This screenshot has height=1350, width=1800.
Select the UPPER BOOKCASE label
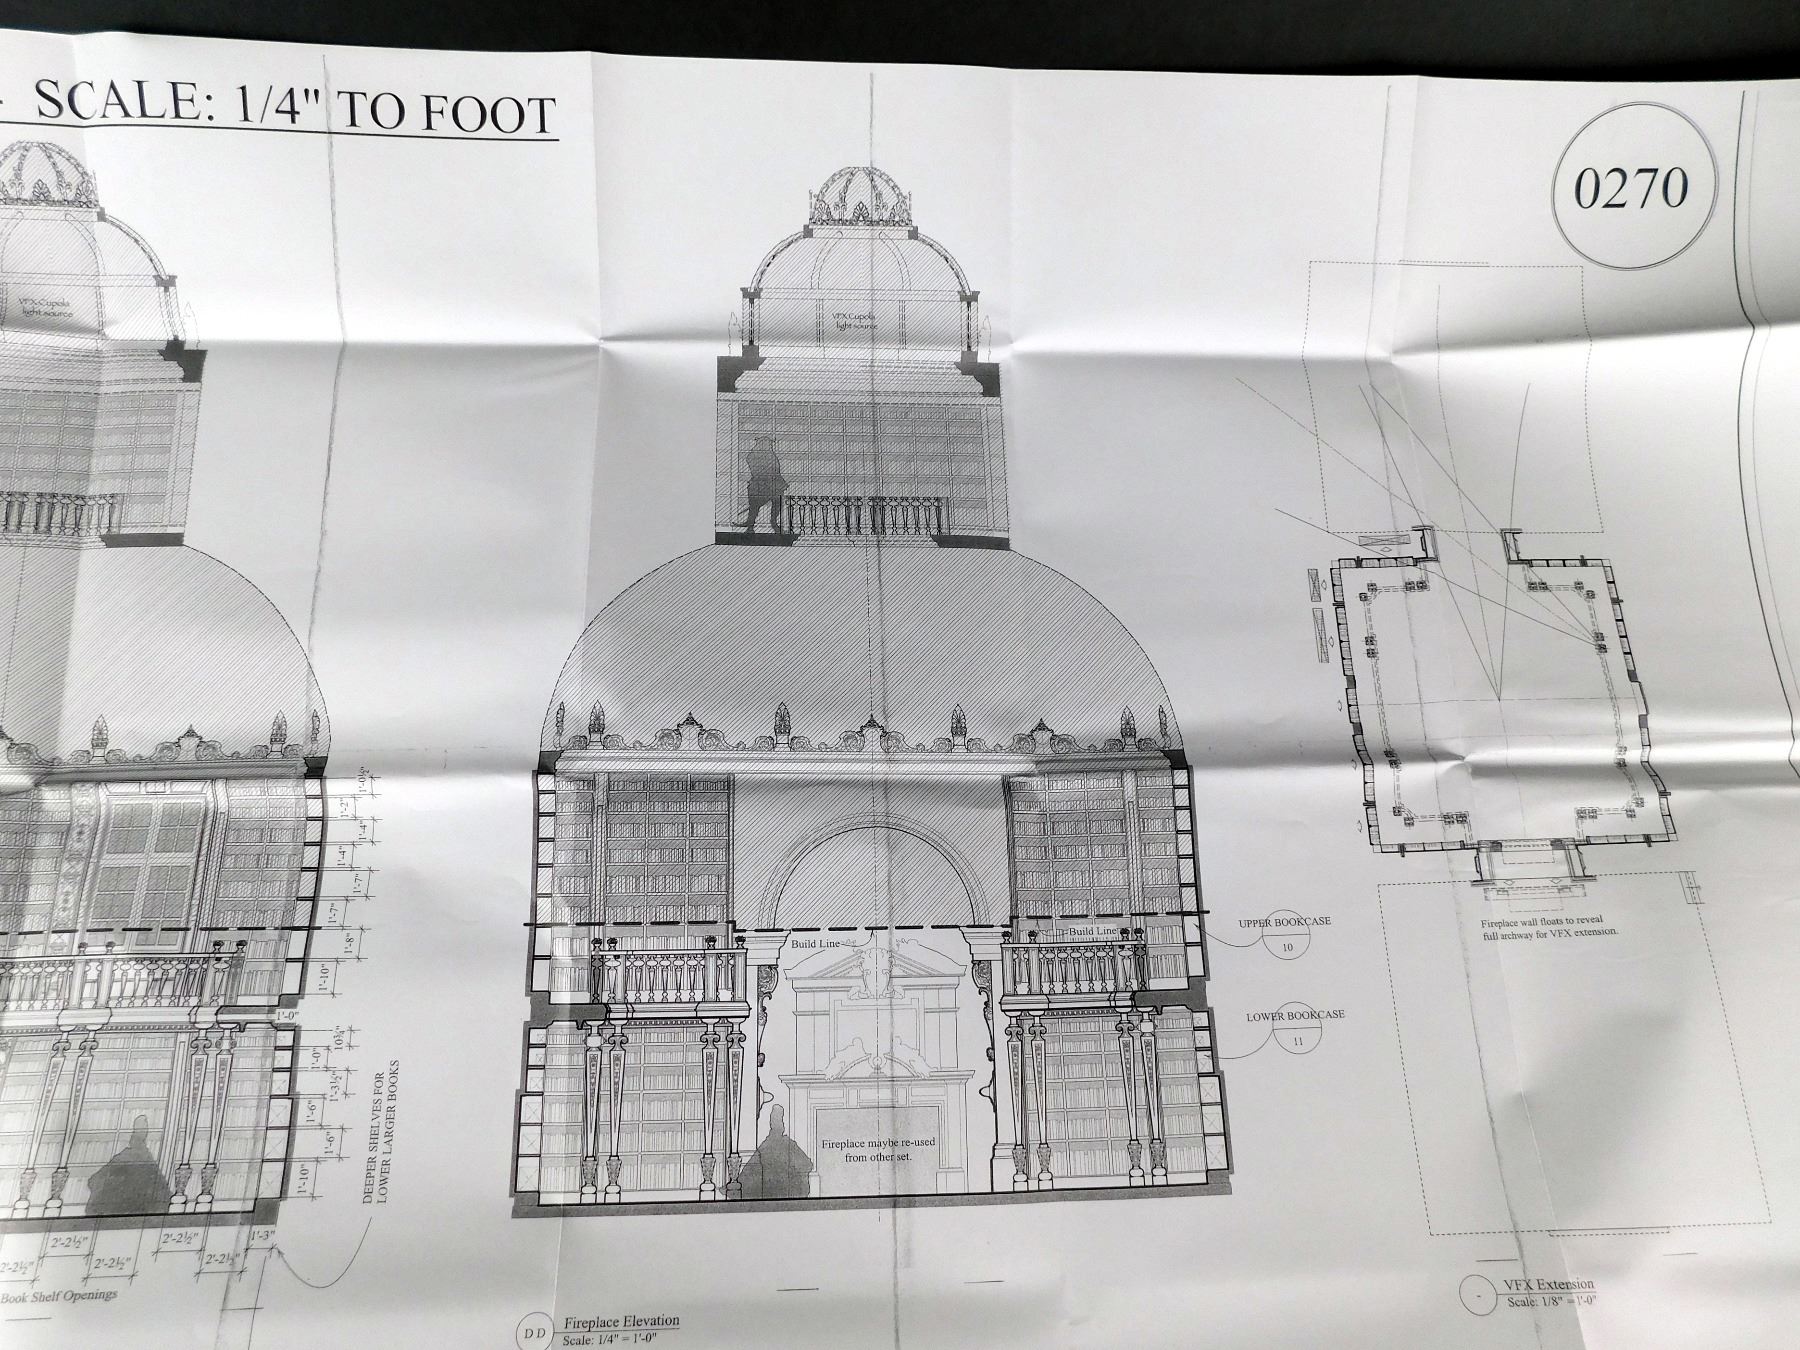[x=1284, y=921]
